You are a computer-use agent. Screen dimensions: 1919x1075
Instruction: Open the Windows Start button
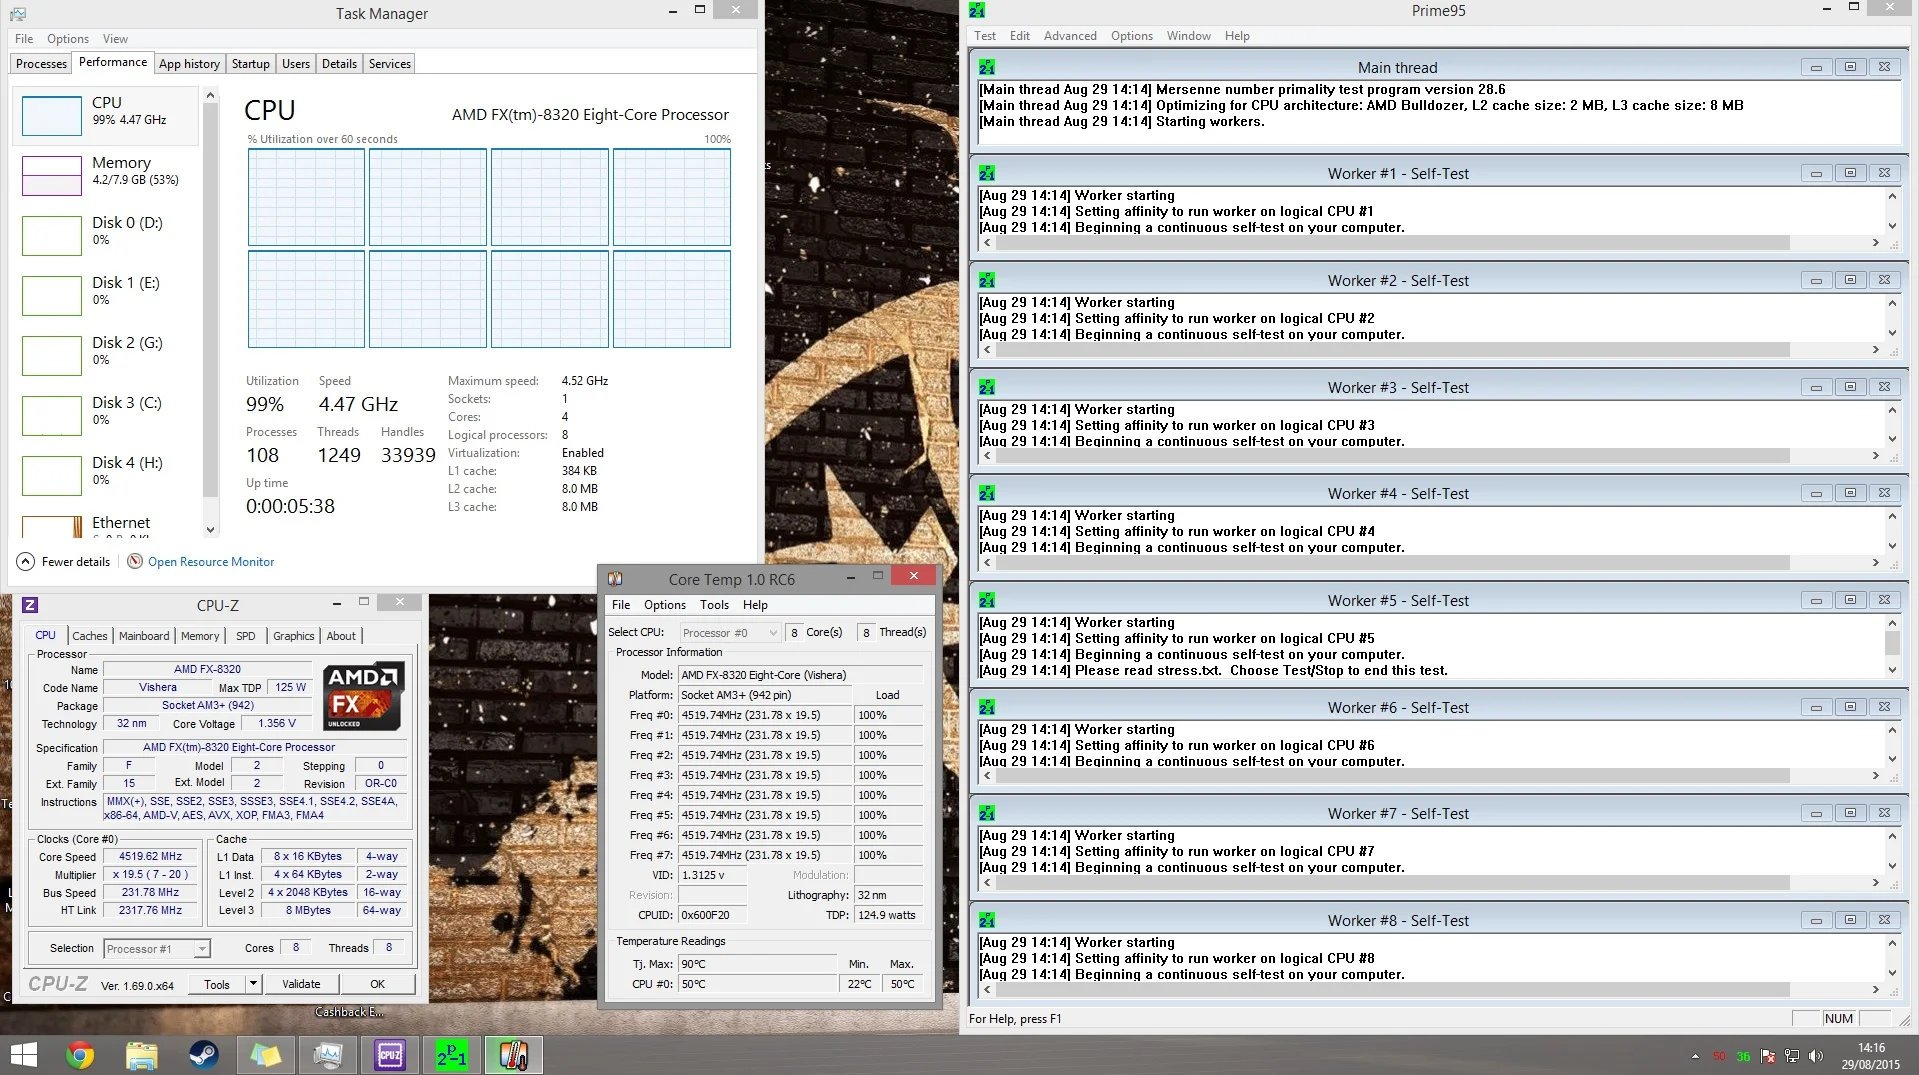click(x=23, y=1055)
